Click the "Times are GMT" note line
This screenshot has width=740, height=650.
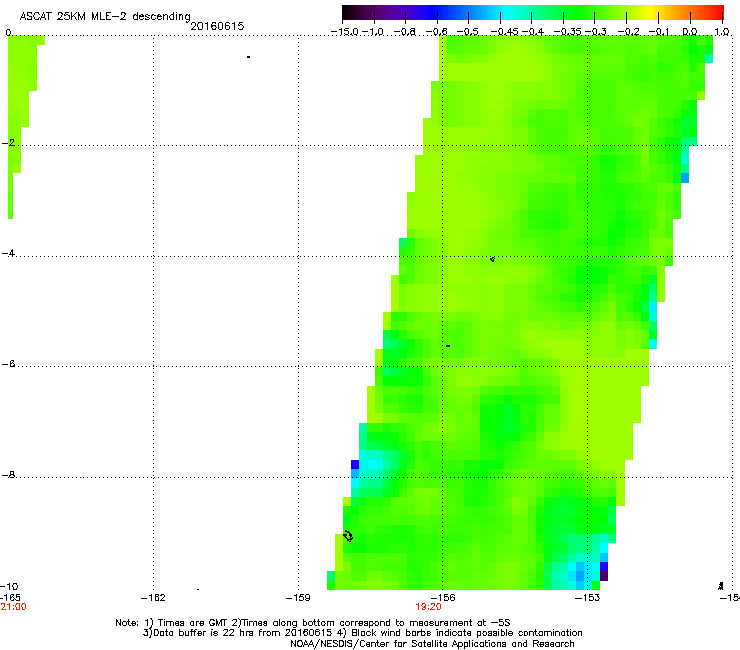[x=313, y=623]
